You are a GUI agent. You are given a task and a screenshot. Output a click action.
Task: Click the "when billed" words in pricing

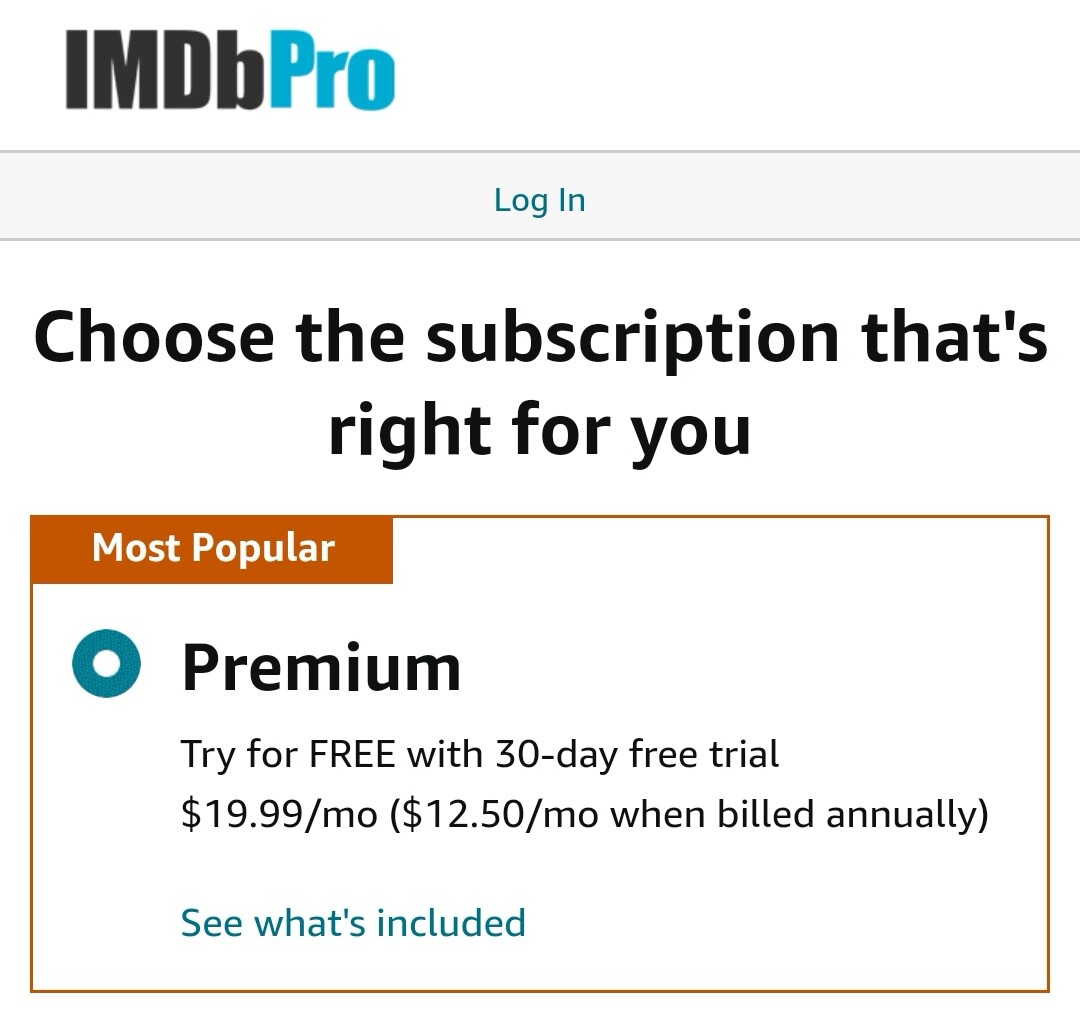(712, 815)
